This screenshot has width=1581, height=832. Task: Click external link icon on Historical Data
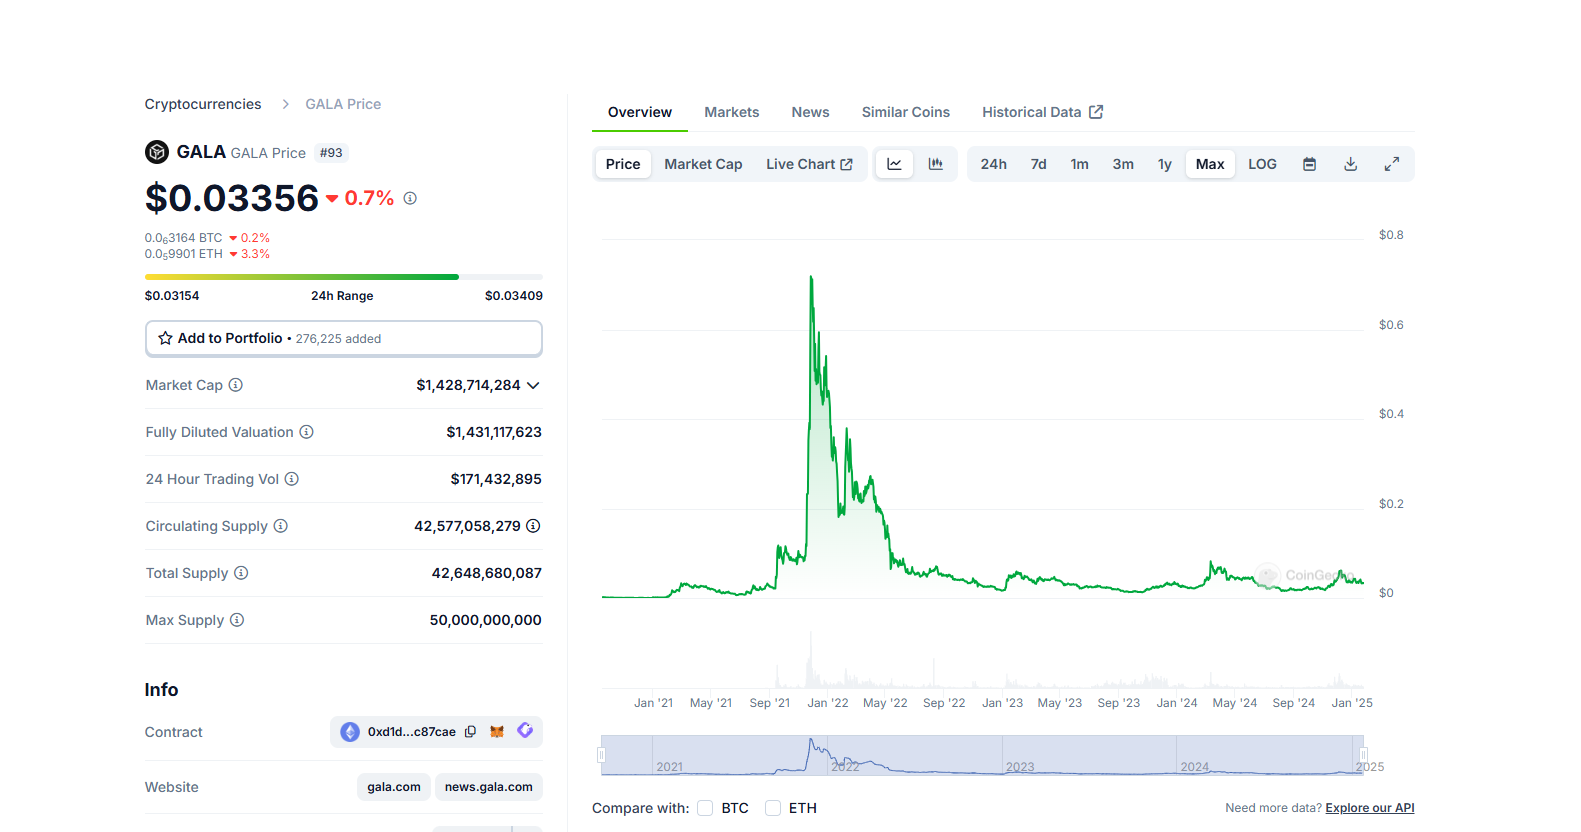(x=1096, y=112)
